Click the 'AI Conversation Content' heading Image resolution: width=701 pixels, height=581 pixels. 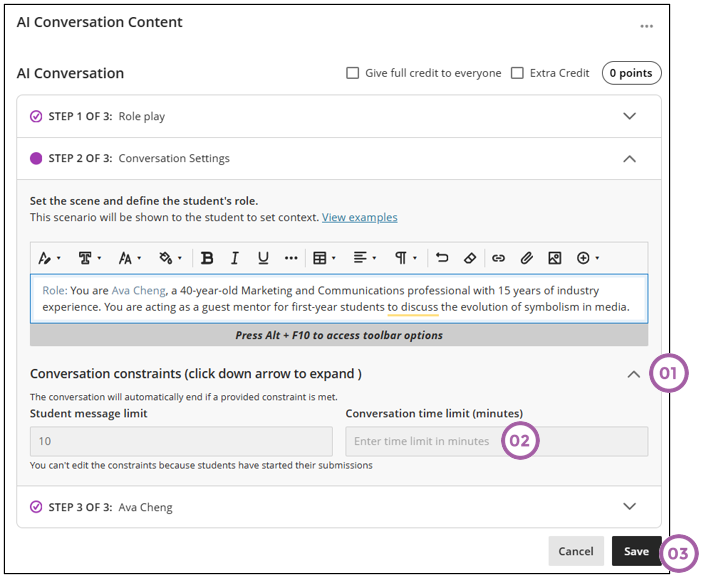100,22
